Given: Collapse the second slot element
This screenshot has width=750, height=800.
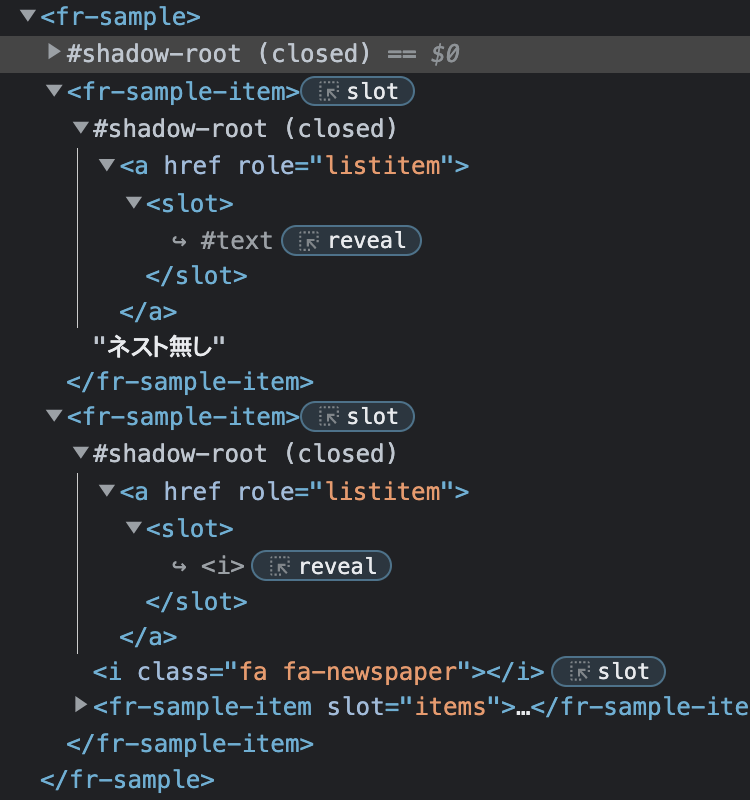Looking at the screenshot, I should [x=134, y=528].
